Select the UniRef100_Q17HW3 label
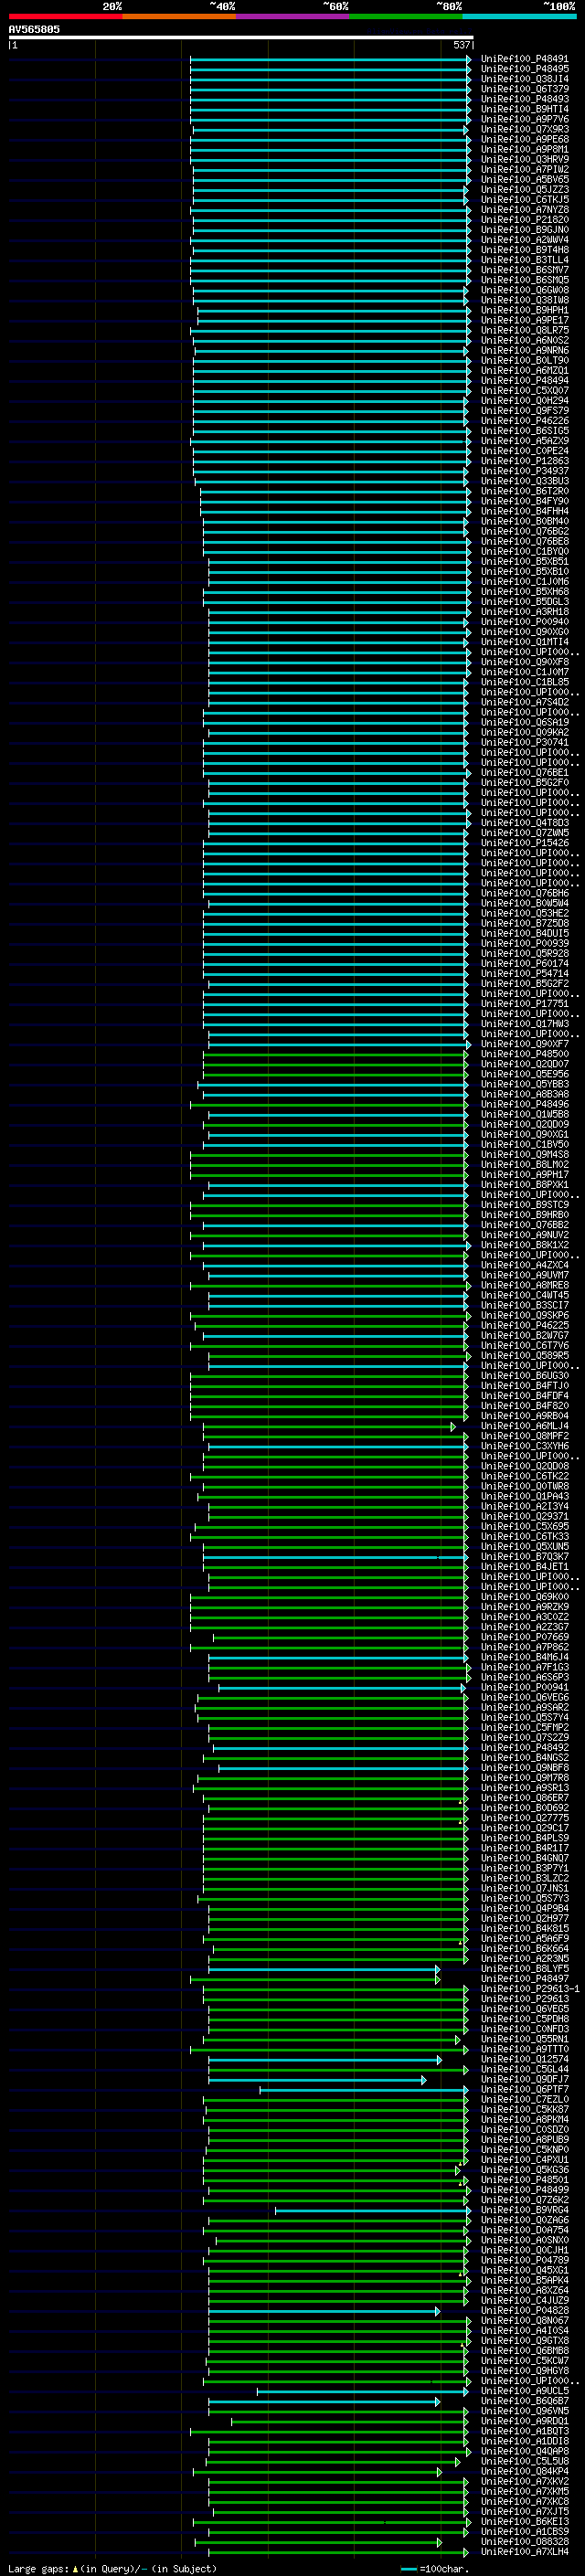Viewport: 585px width, 2576px height. [524, 1024]
